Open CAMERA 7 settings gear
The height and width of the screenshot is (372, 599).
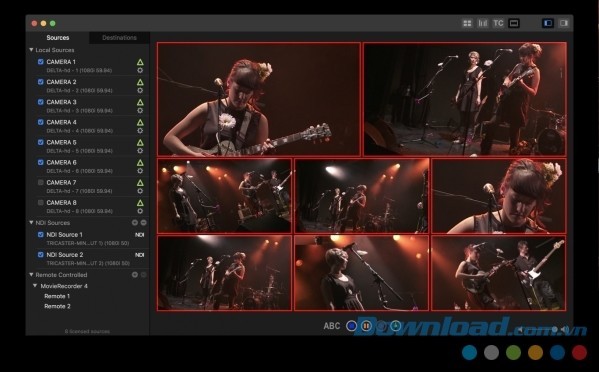click(x=140, y=191)
